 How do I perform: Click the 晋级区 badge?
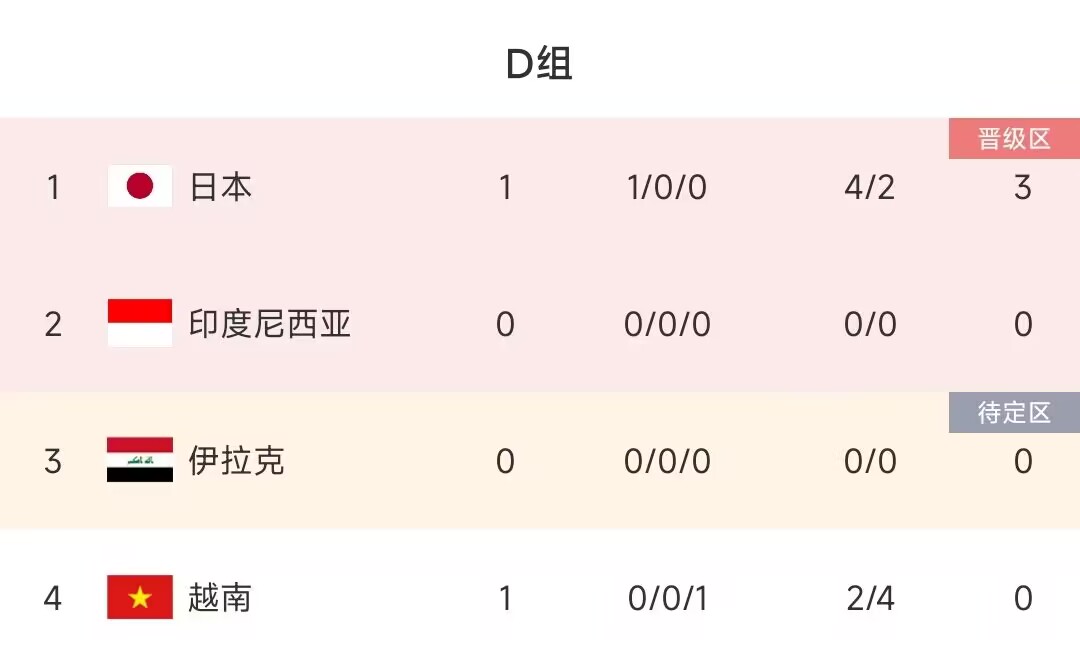(x=1014, y=139)
